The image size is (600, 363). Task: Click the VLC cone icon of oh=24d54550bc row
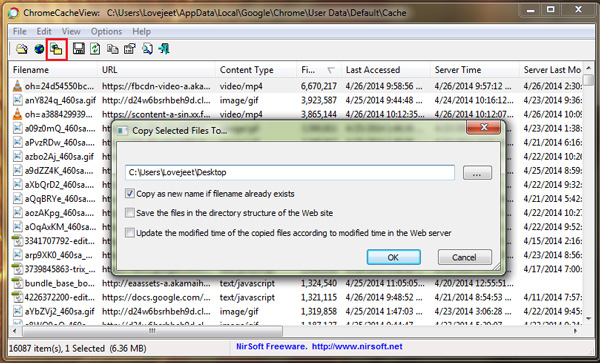[18, 86]
